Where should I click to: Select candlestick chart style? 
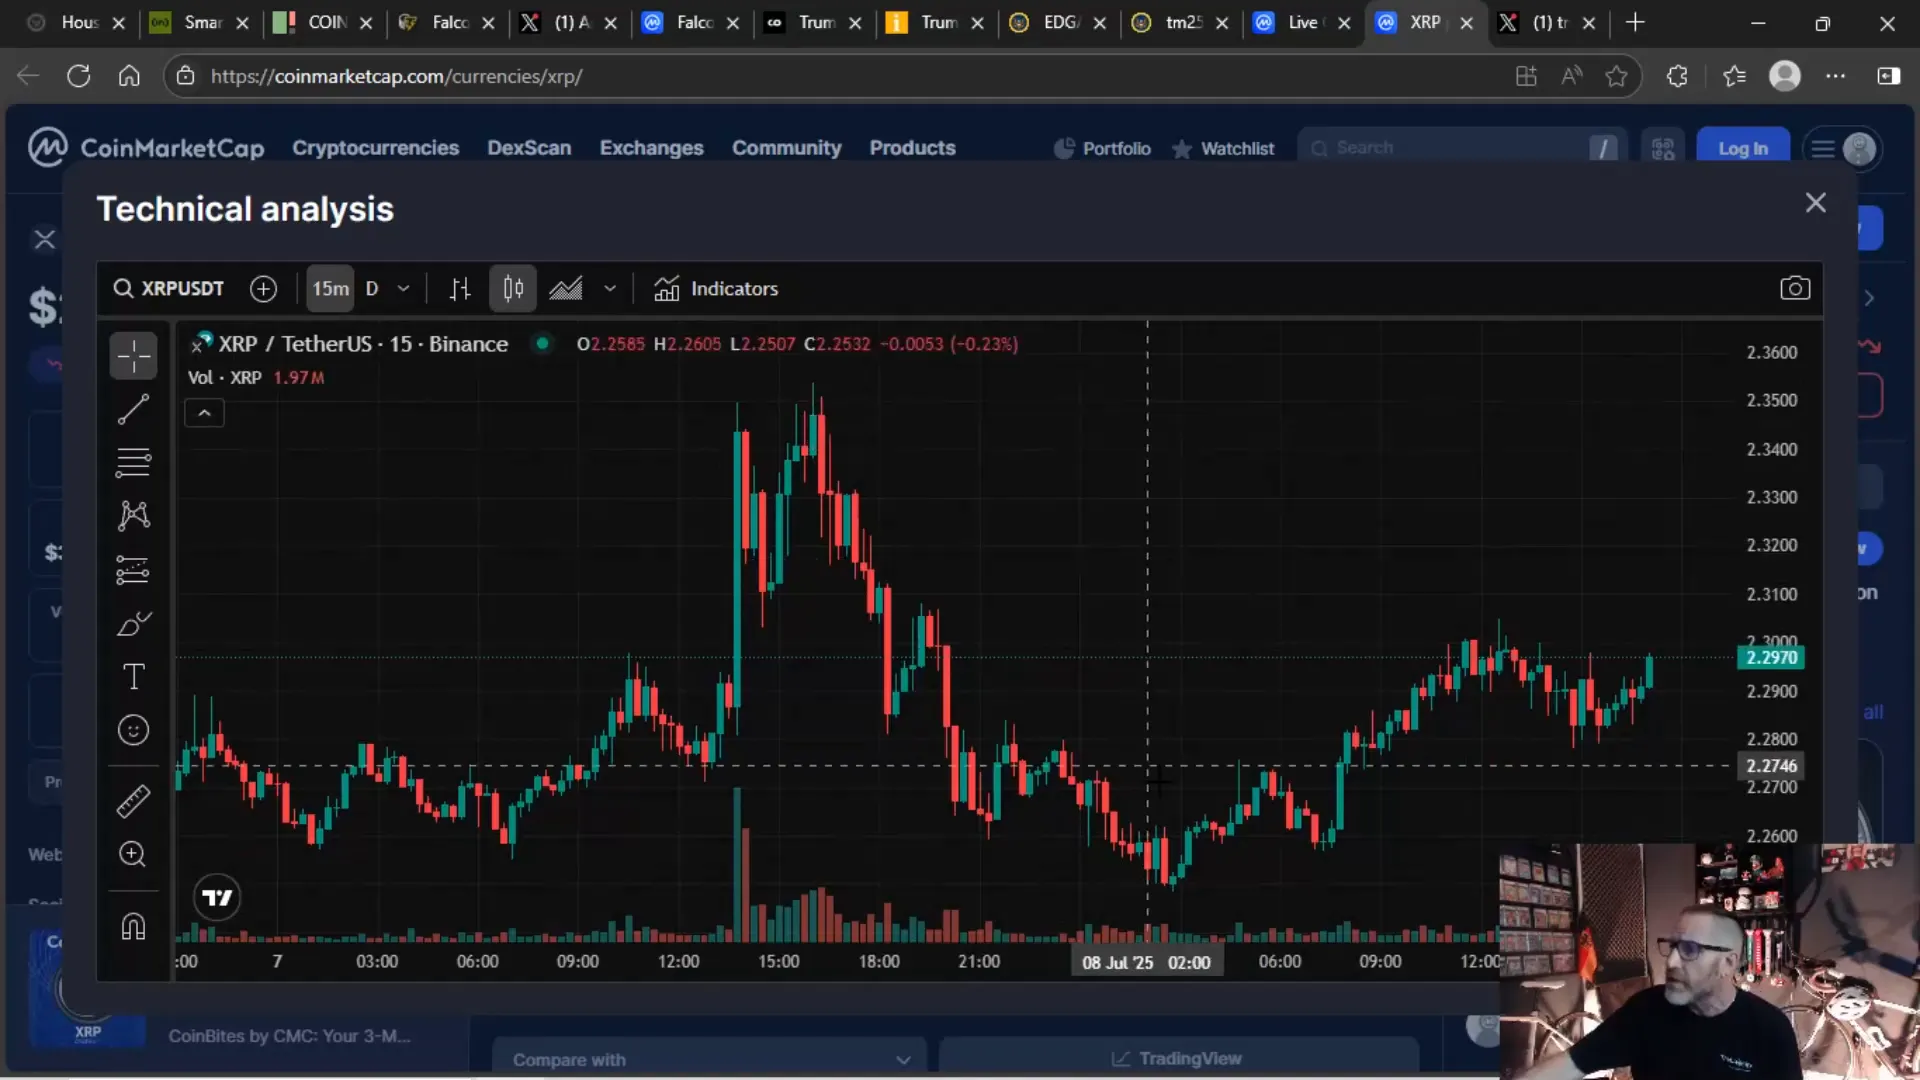(x=513, y=289)
